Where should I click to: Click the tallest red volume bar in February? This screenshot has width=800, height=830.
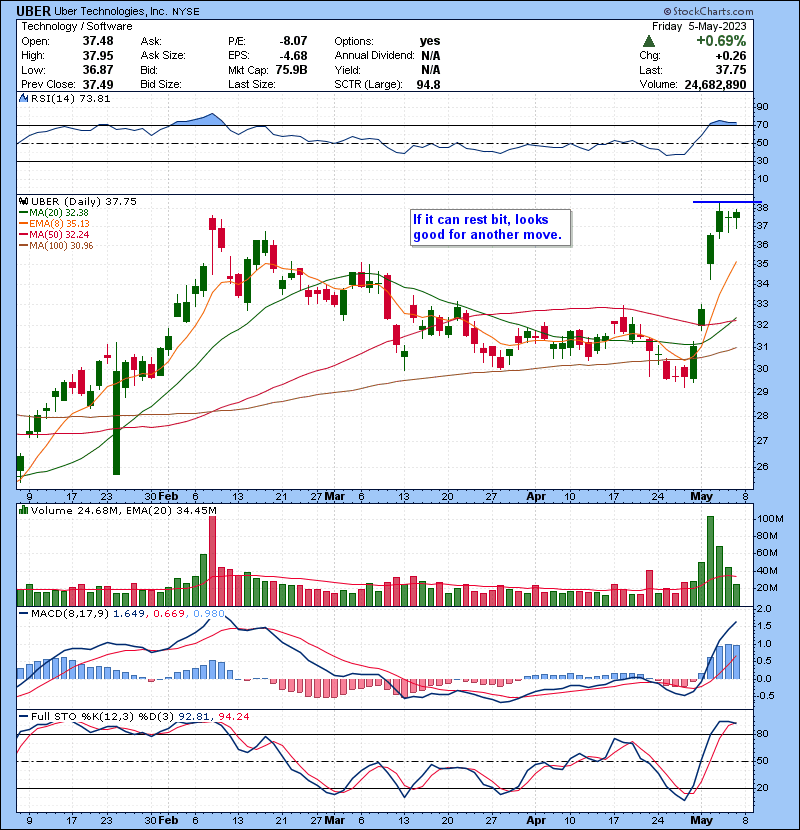point(213,561)
